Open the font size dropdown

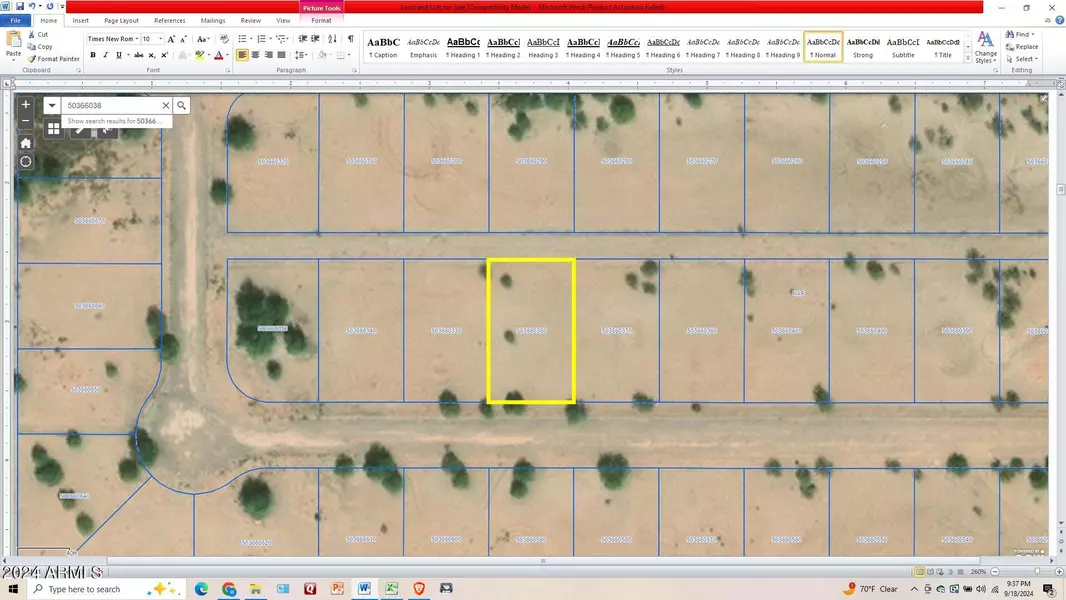tap(161, 39)
